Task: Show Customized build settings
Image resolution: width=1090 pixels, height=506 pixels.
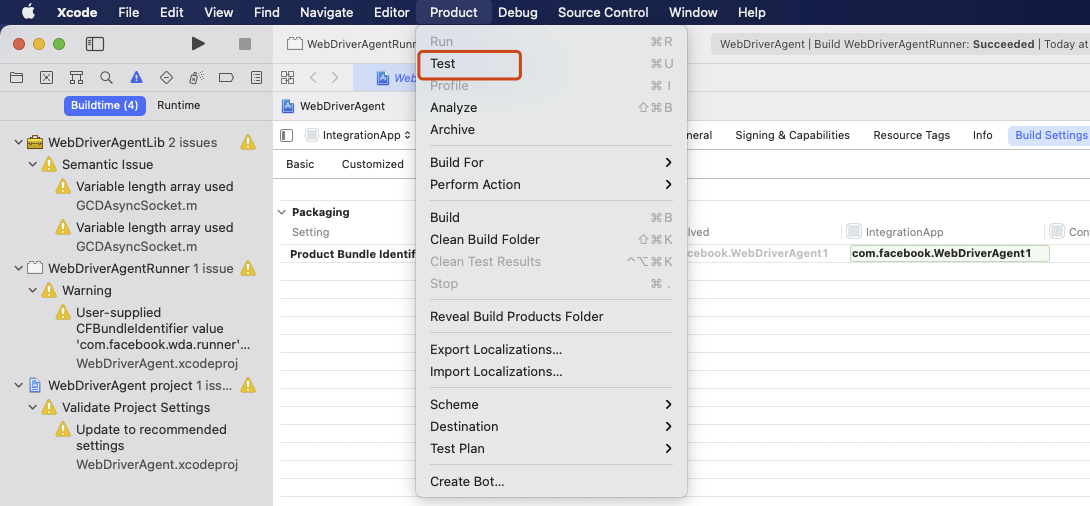Action: pyautogui.click(x=373, y=164)
